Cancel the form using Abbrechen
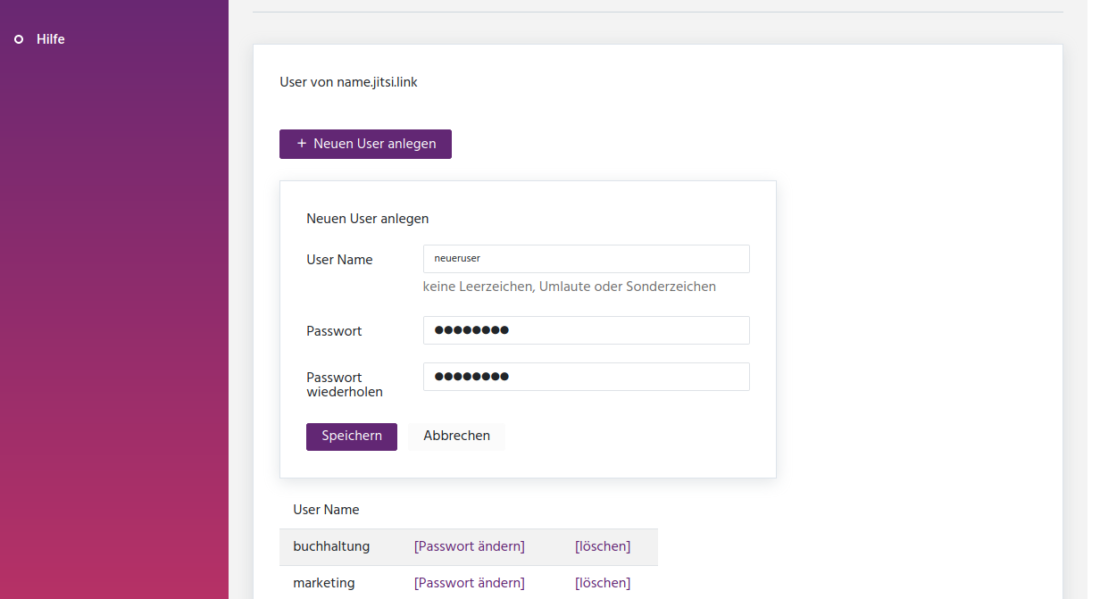The image size is (1100, 599). [456, 436]
